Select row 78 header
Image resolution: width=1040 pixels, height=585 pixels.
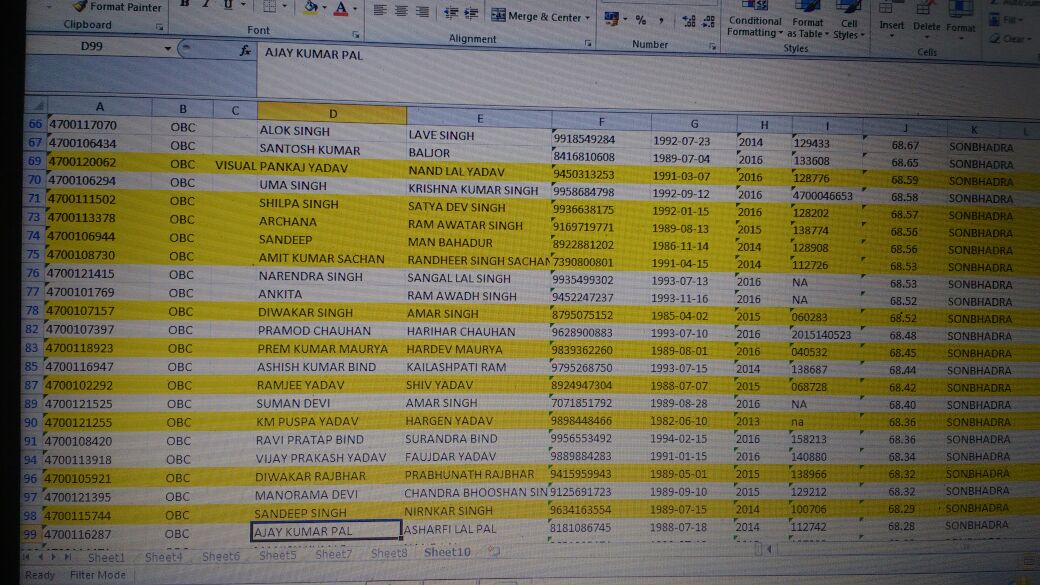(32, 310)
